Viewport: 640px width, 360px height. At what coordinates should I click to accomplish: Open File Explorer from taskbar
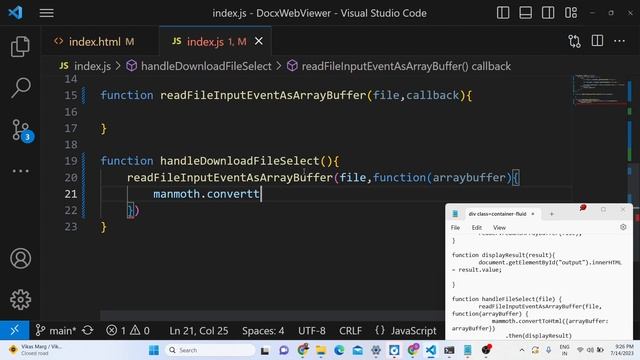pyautogui.click(x=321, y=350)
